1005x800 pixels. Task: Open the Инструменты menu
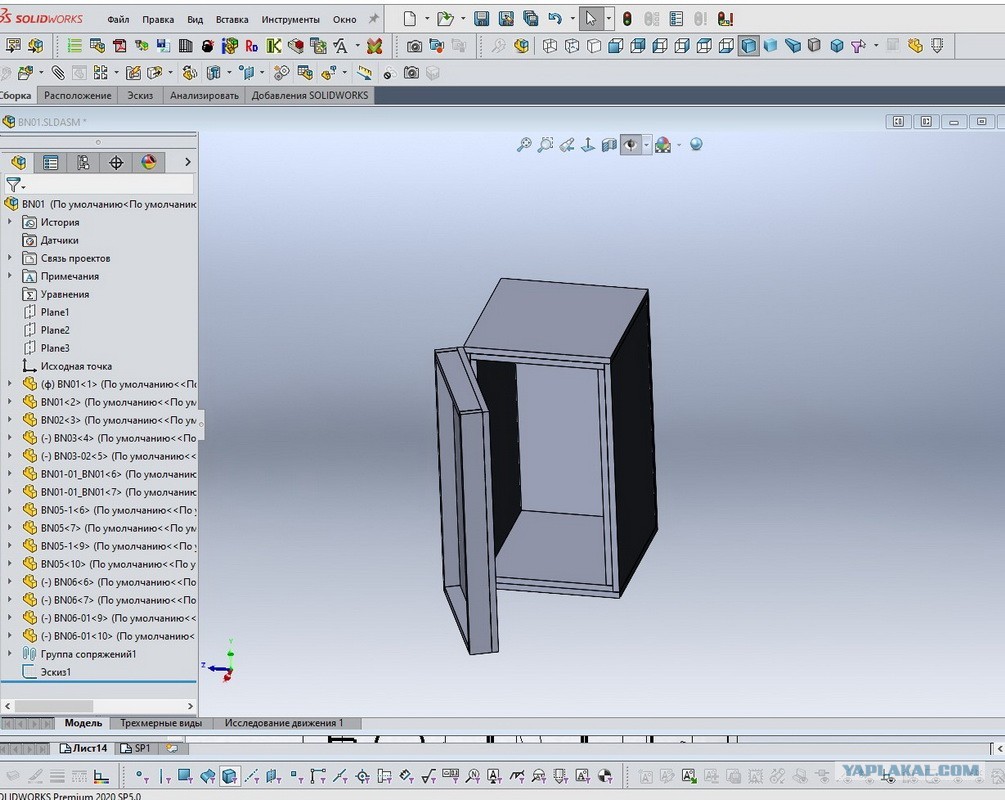pyautogui.click(x=290, y=20)
